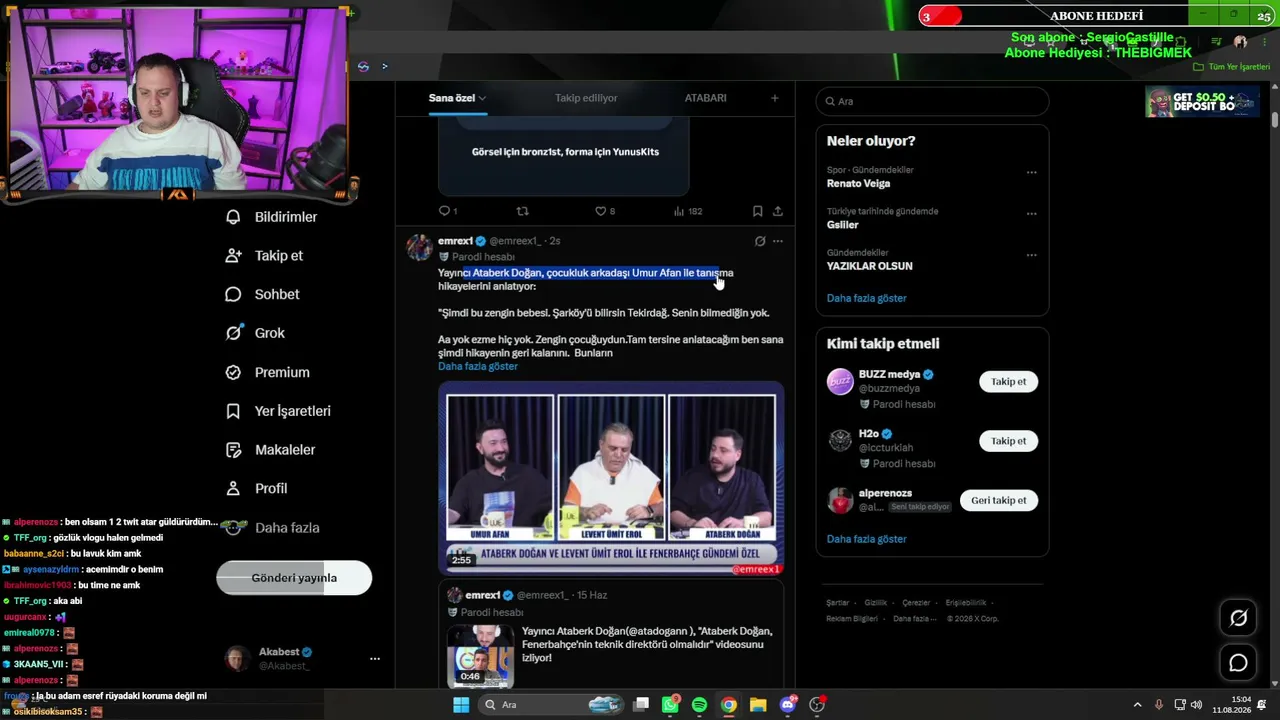Open alperenozs profile avatar
This screenshot has width=1280, height=720.
pyautogui.click(x=840, y=500)
